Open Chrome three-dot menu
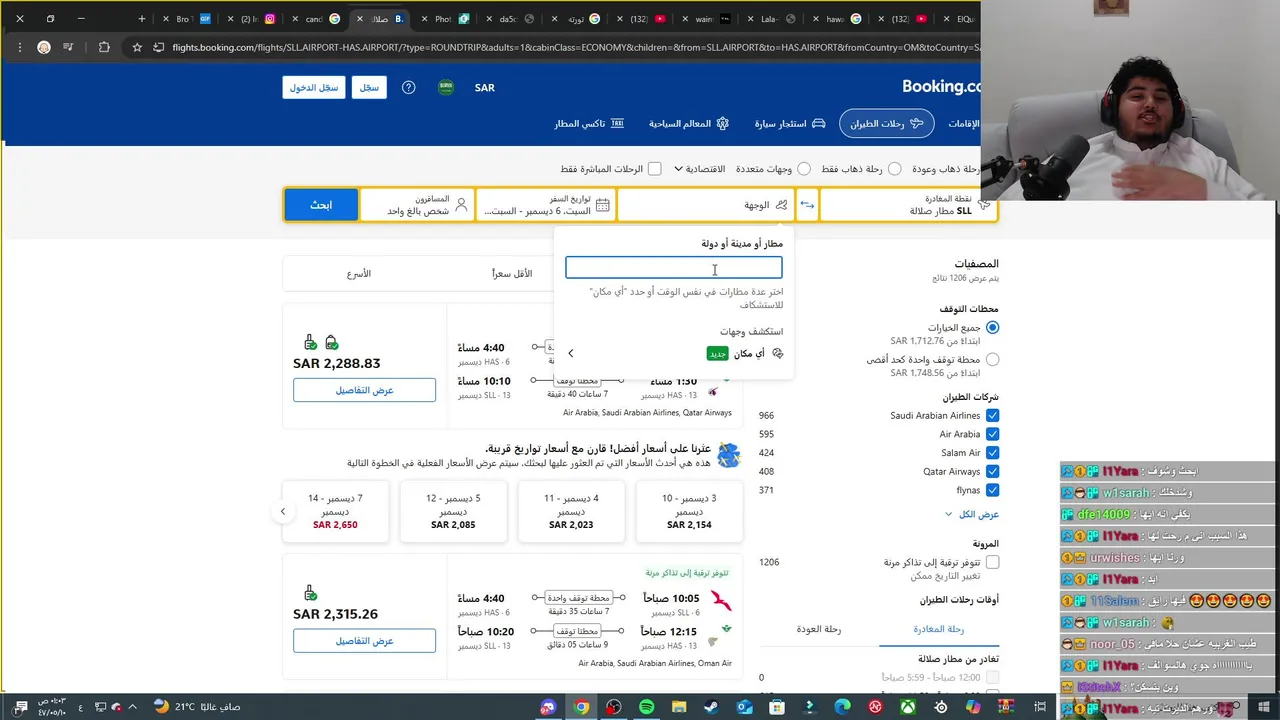This screenshot has height=720, width=1280. click(x=18, y=47)
